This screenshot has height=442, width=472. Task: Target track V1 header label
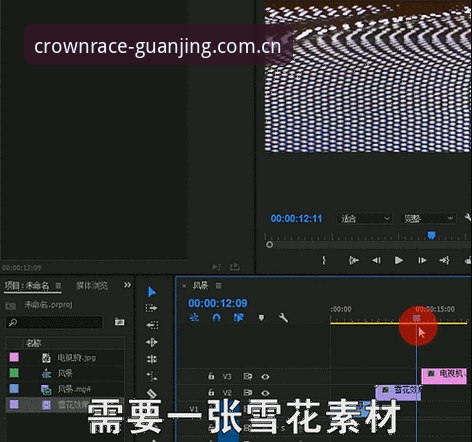point(194,409)
